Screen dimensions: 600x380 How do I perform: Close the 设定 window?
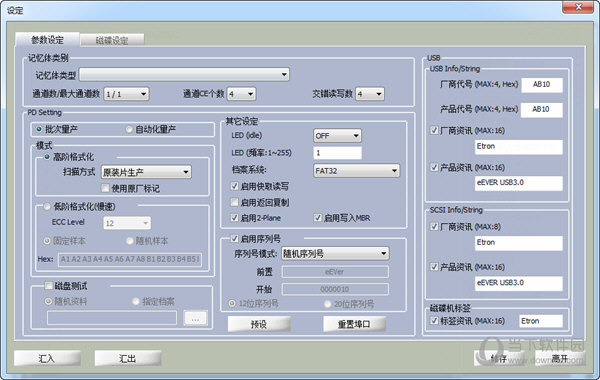pyautogui.click(x=578, y=7)
